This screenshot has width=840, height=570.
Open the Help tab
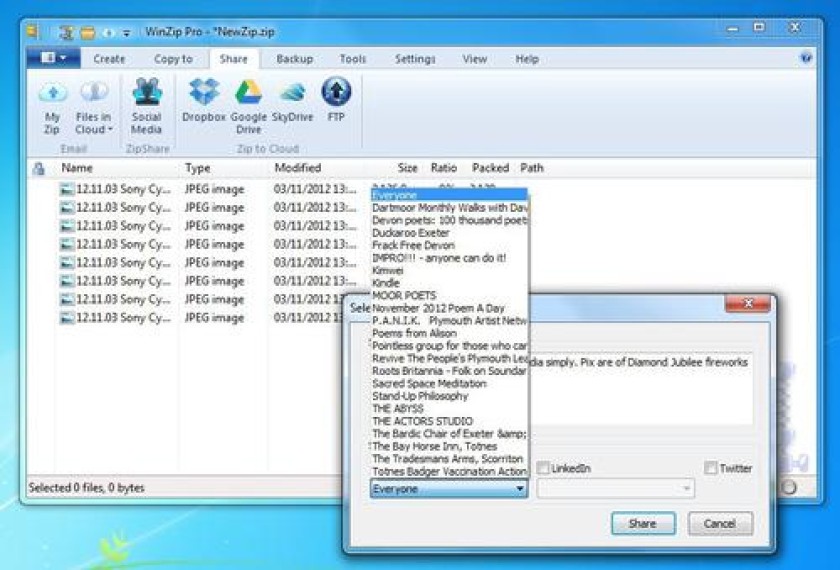[x=527, y=59]
